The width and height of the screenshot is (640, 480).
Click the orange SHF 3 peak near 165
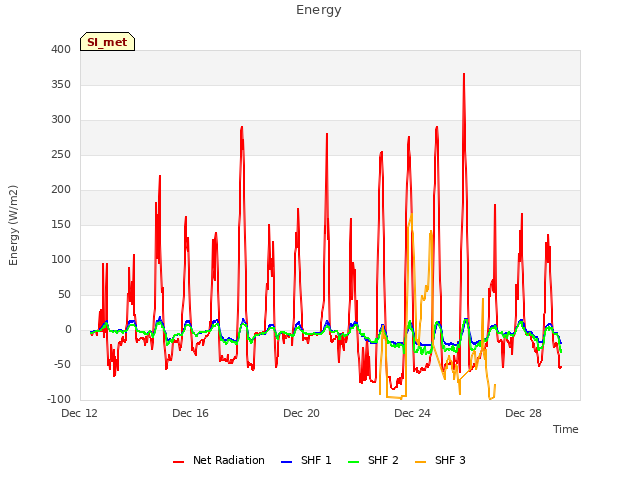411,214
